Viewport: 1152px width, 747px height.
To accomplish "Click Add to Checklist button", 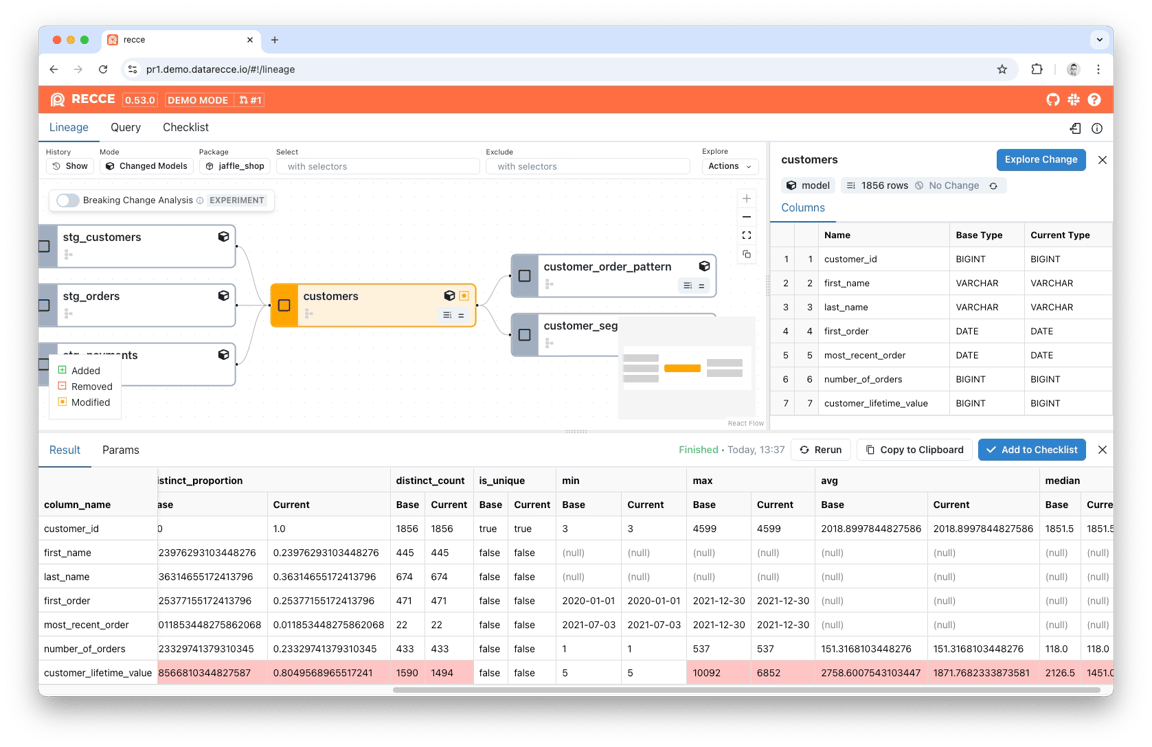I will pos(1031,449).
